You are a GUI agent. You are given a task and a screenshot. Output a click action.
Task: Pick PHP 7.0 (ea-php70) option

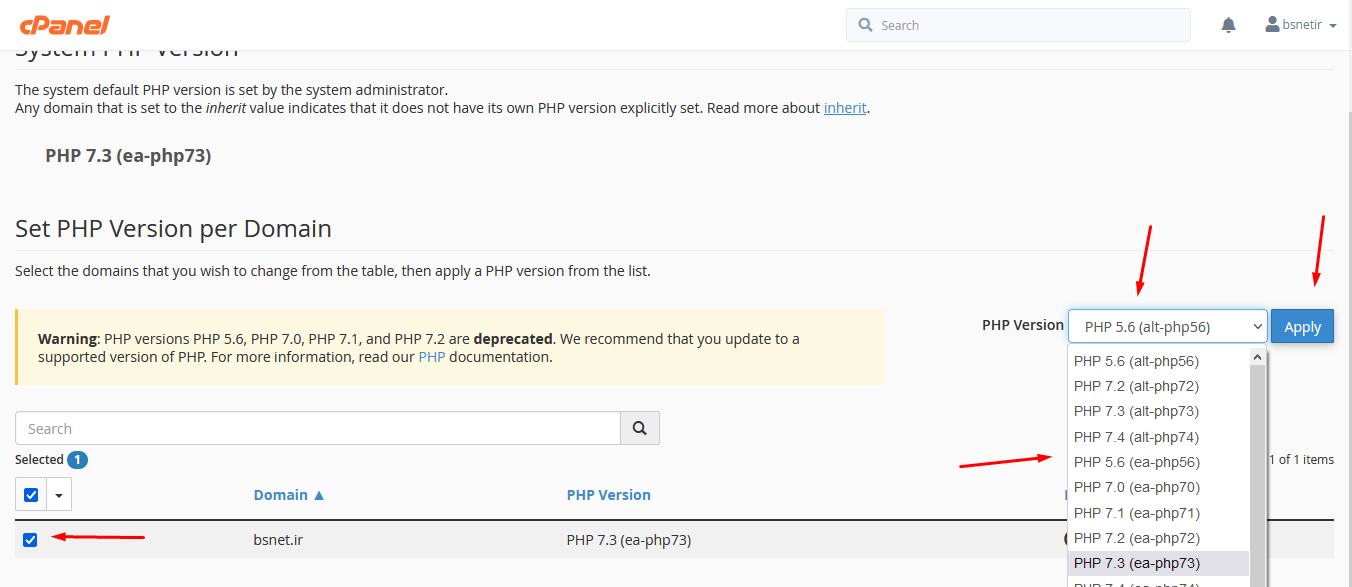pos(1159,487)
